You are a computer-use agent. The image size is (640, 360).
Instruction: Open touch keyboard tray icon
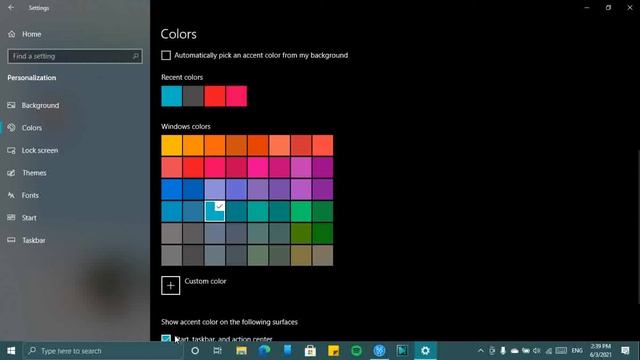tap(561, 351)
